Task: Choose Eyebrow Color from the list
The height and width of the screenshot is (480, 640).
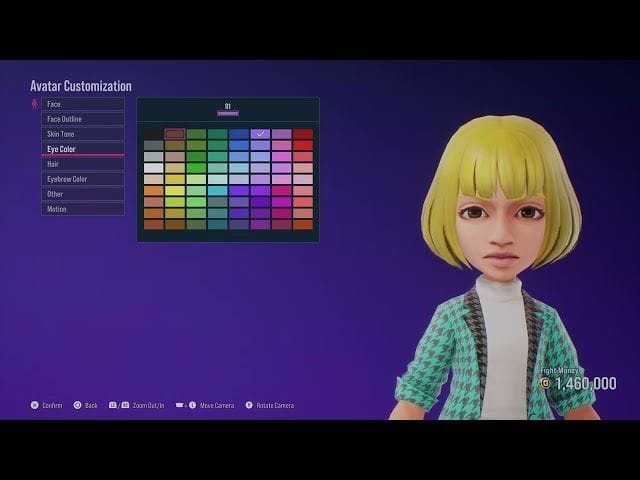Action: tap(83, 179)
